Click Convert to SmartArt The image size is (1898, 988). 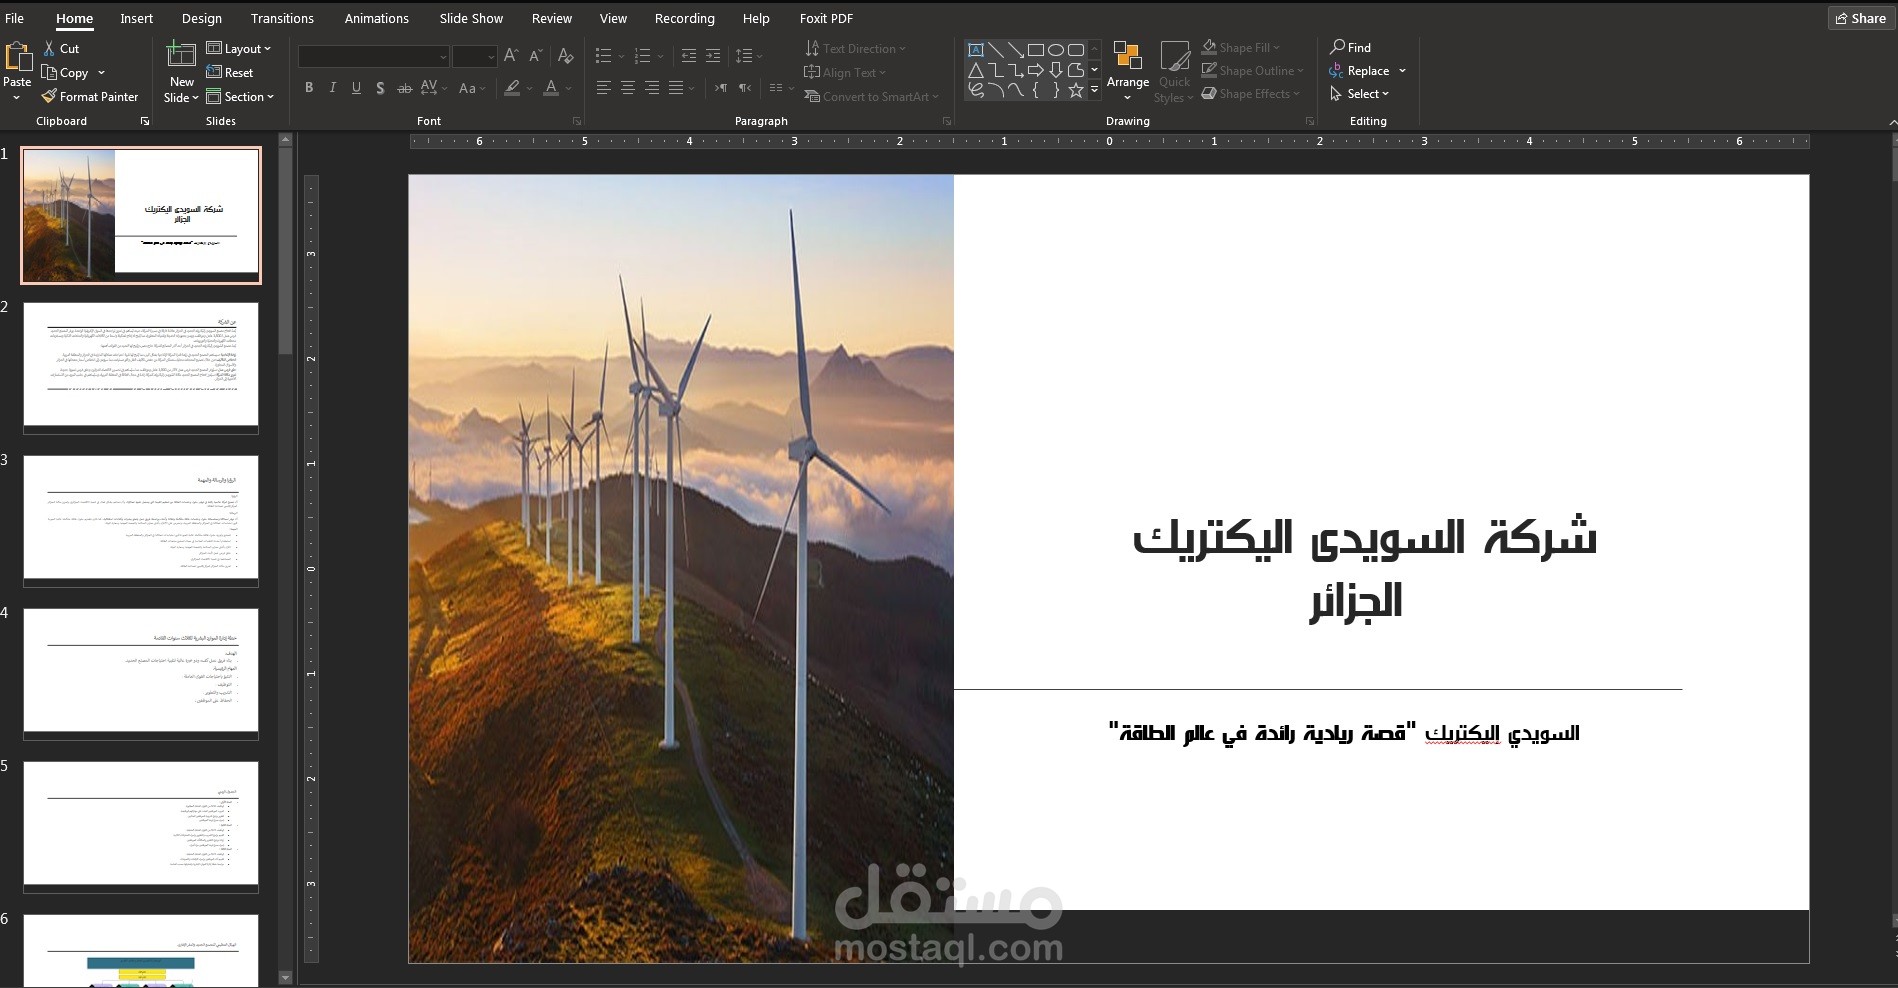pyautogui.click(x=873, y=96)
